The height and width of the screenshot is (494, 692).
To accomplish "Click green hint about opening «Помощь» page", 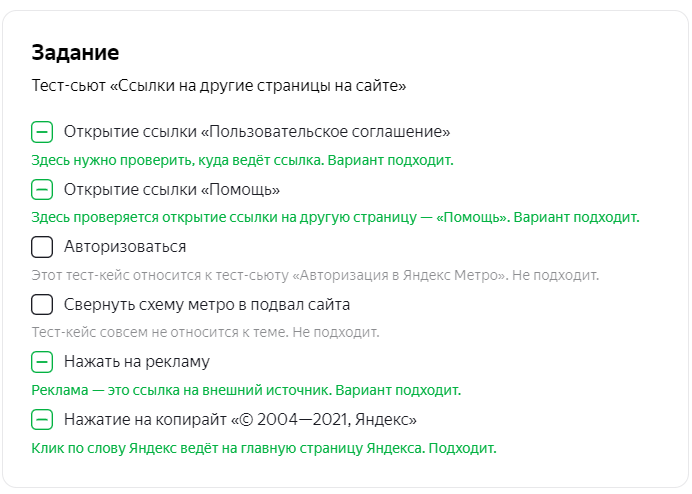I will 335,217.
